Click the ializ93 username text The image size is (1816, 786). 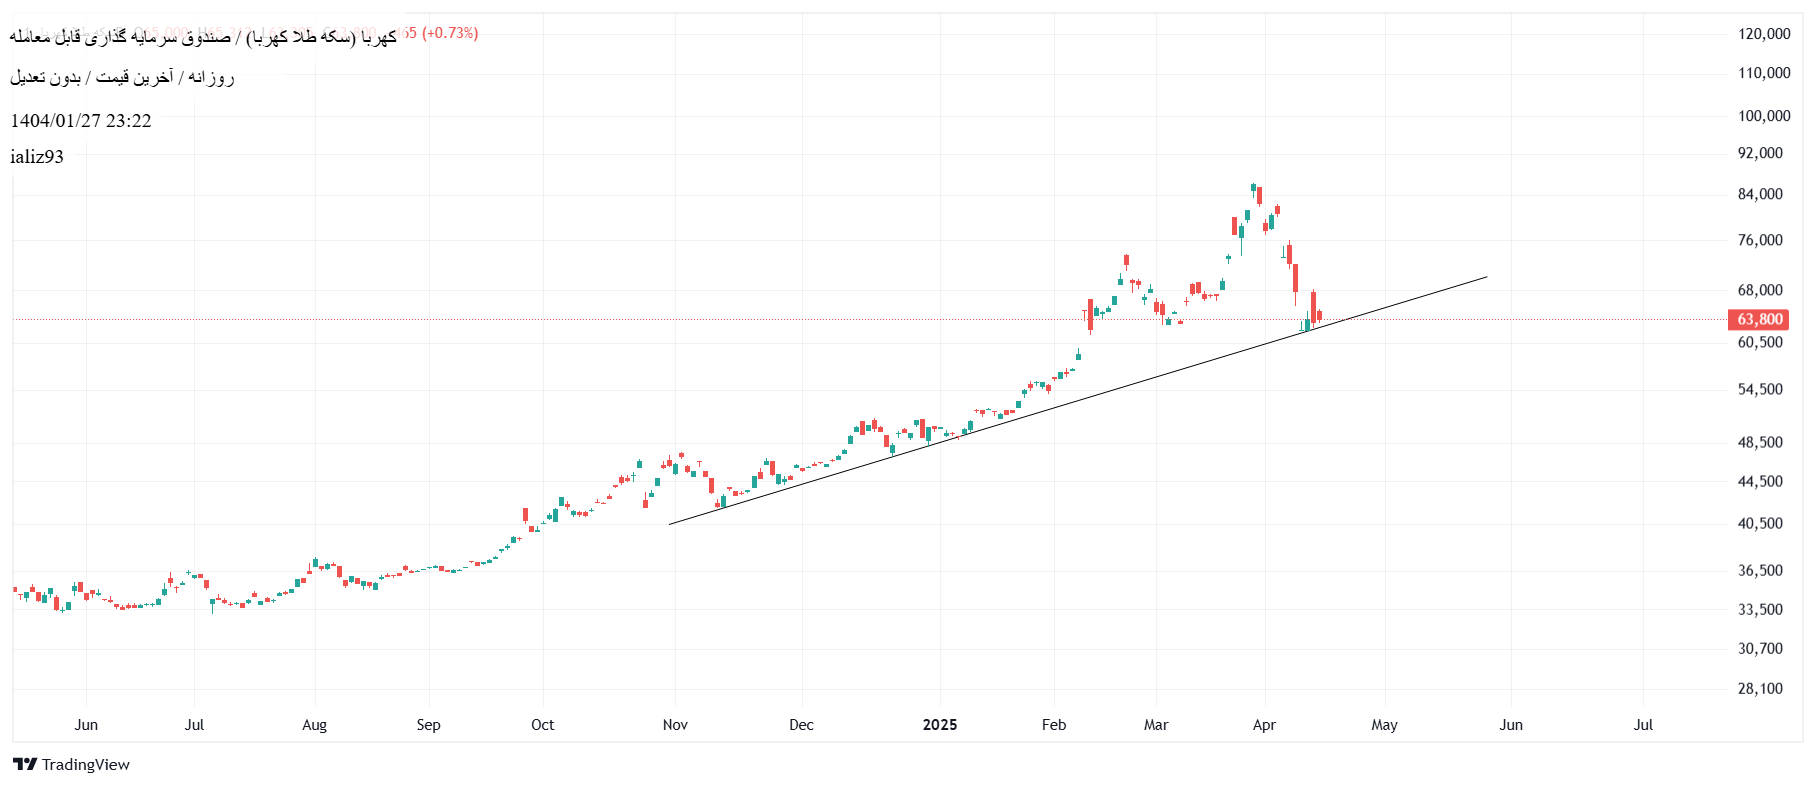click(37, 157)
